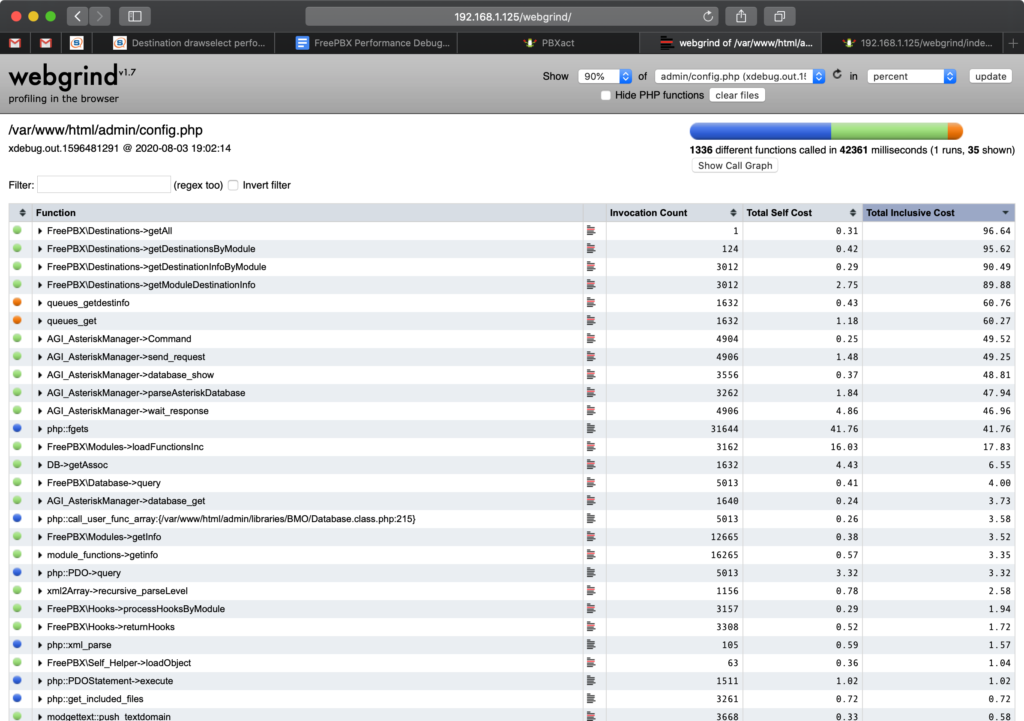Screen dimensions: 1024x721
Task: Click the Show Call Graph button
Action: pos(734,165)
